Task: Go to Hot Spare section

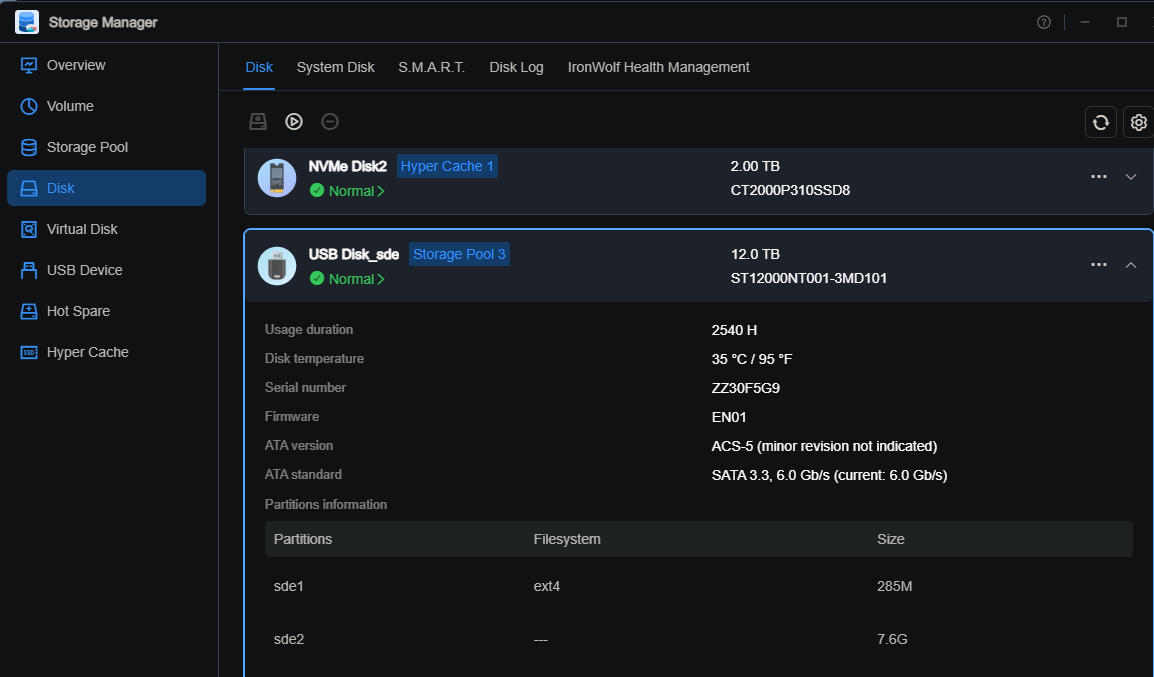Action: (x=106, y=311)
